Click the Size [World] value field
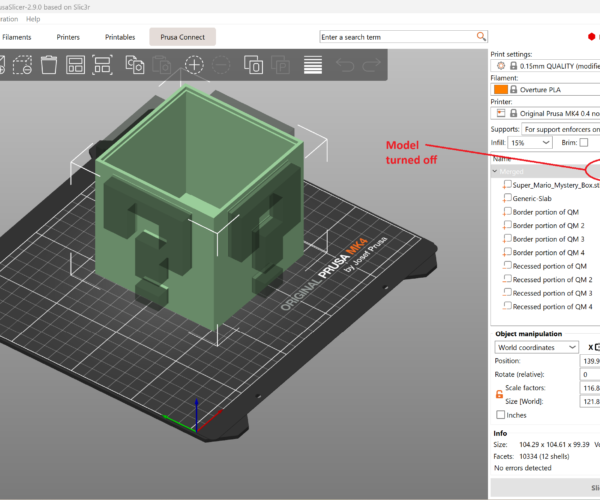 590,401
